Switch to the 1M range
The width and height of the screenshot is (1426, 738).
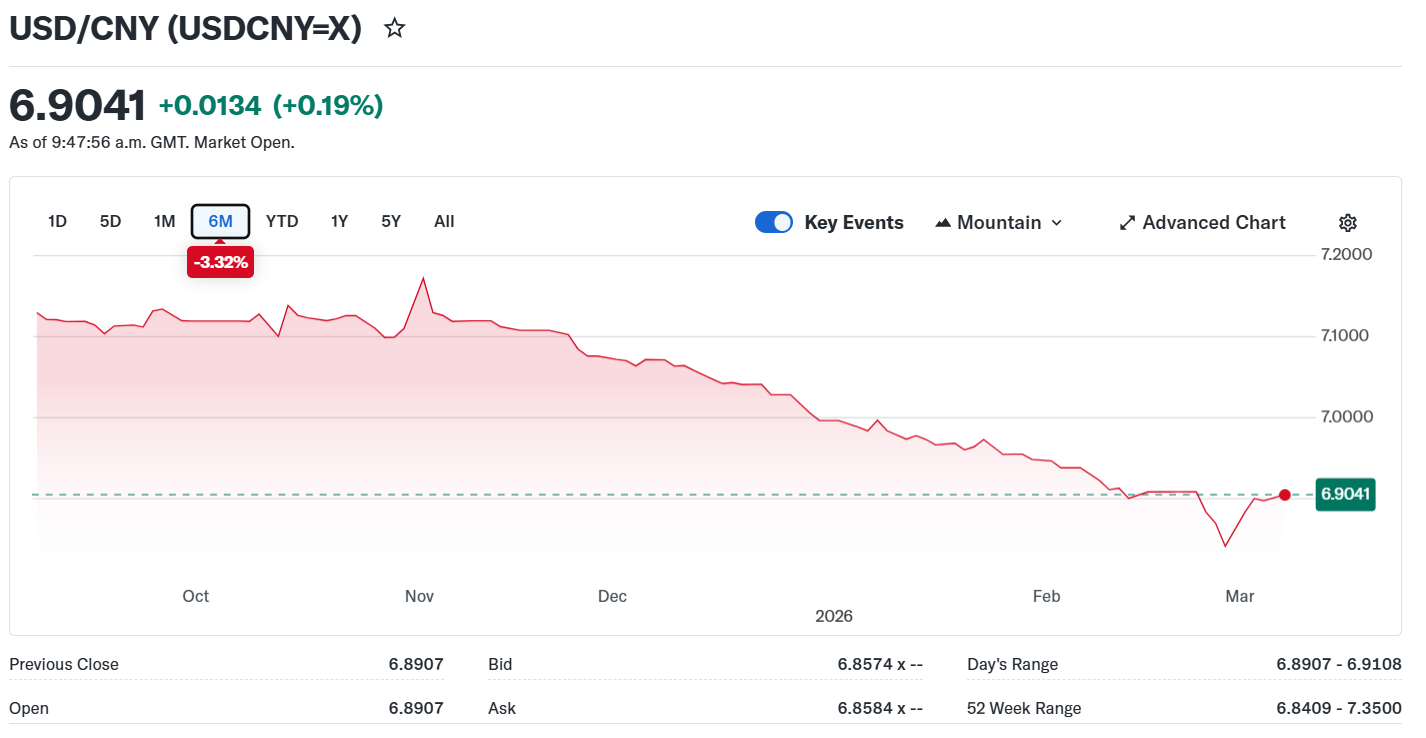tap(164, 221)
